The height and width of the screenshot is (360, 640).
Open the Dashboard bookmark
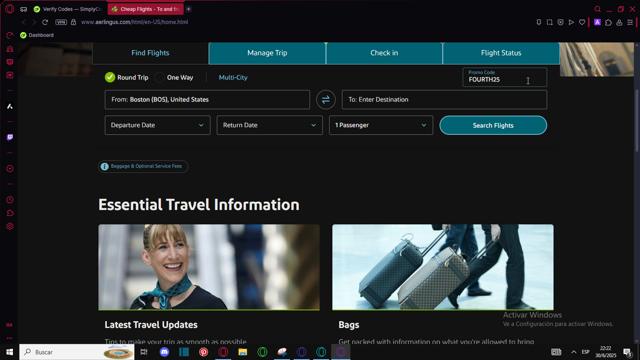(x=37, y=35)
